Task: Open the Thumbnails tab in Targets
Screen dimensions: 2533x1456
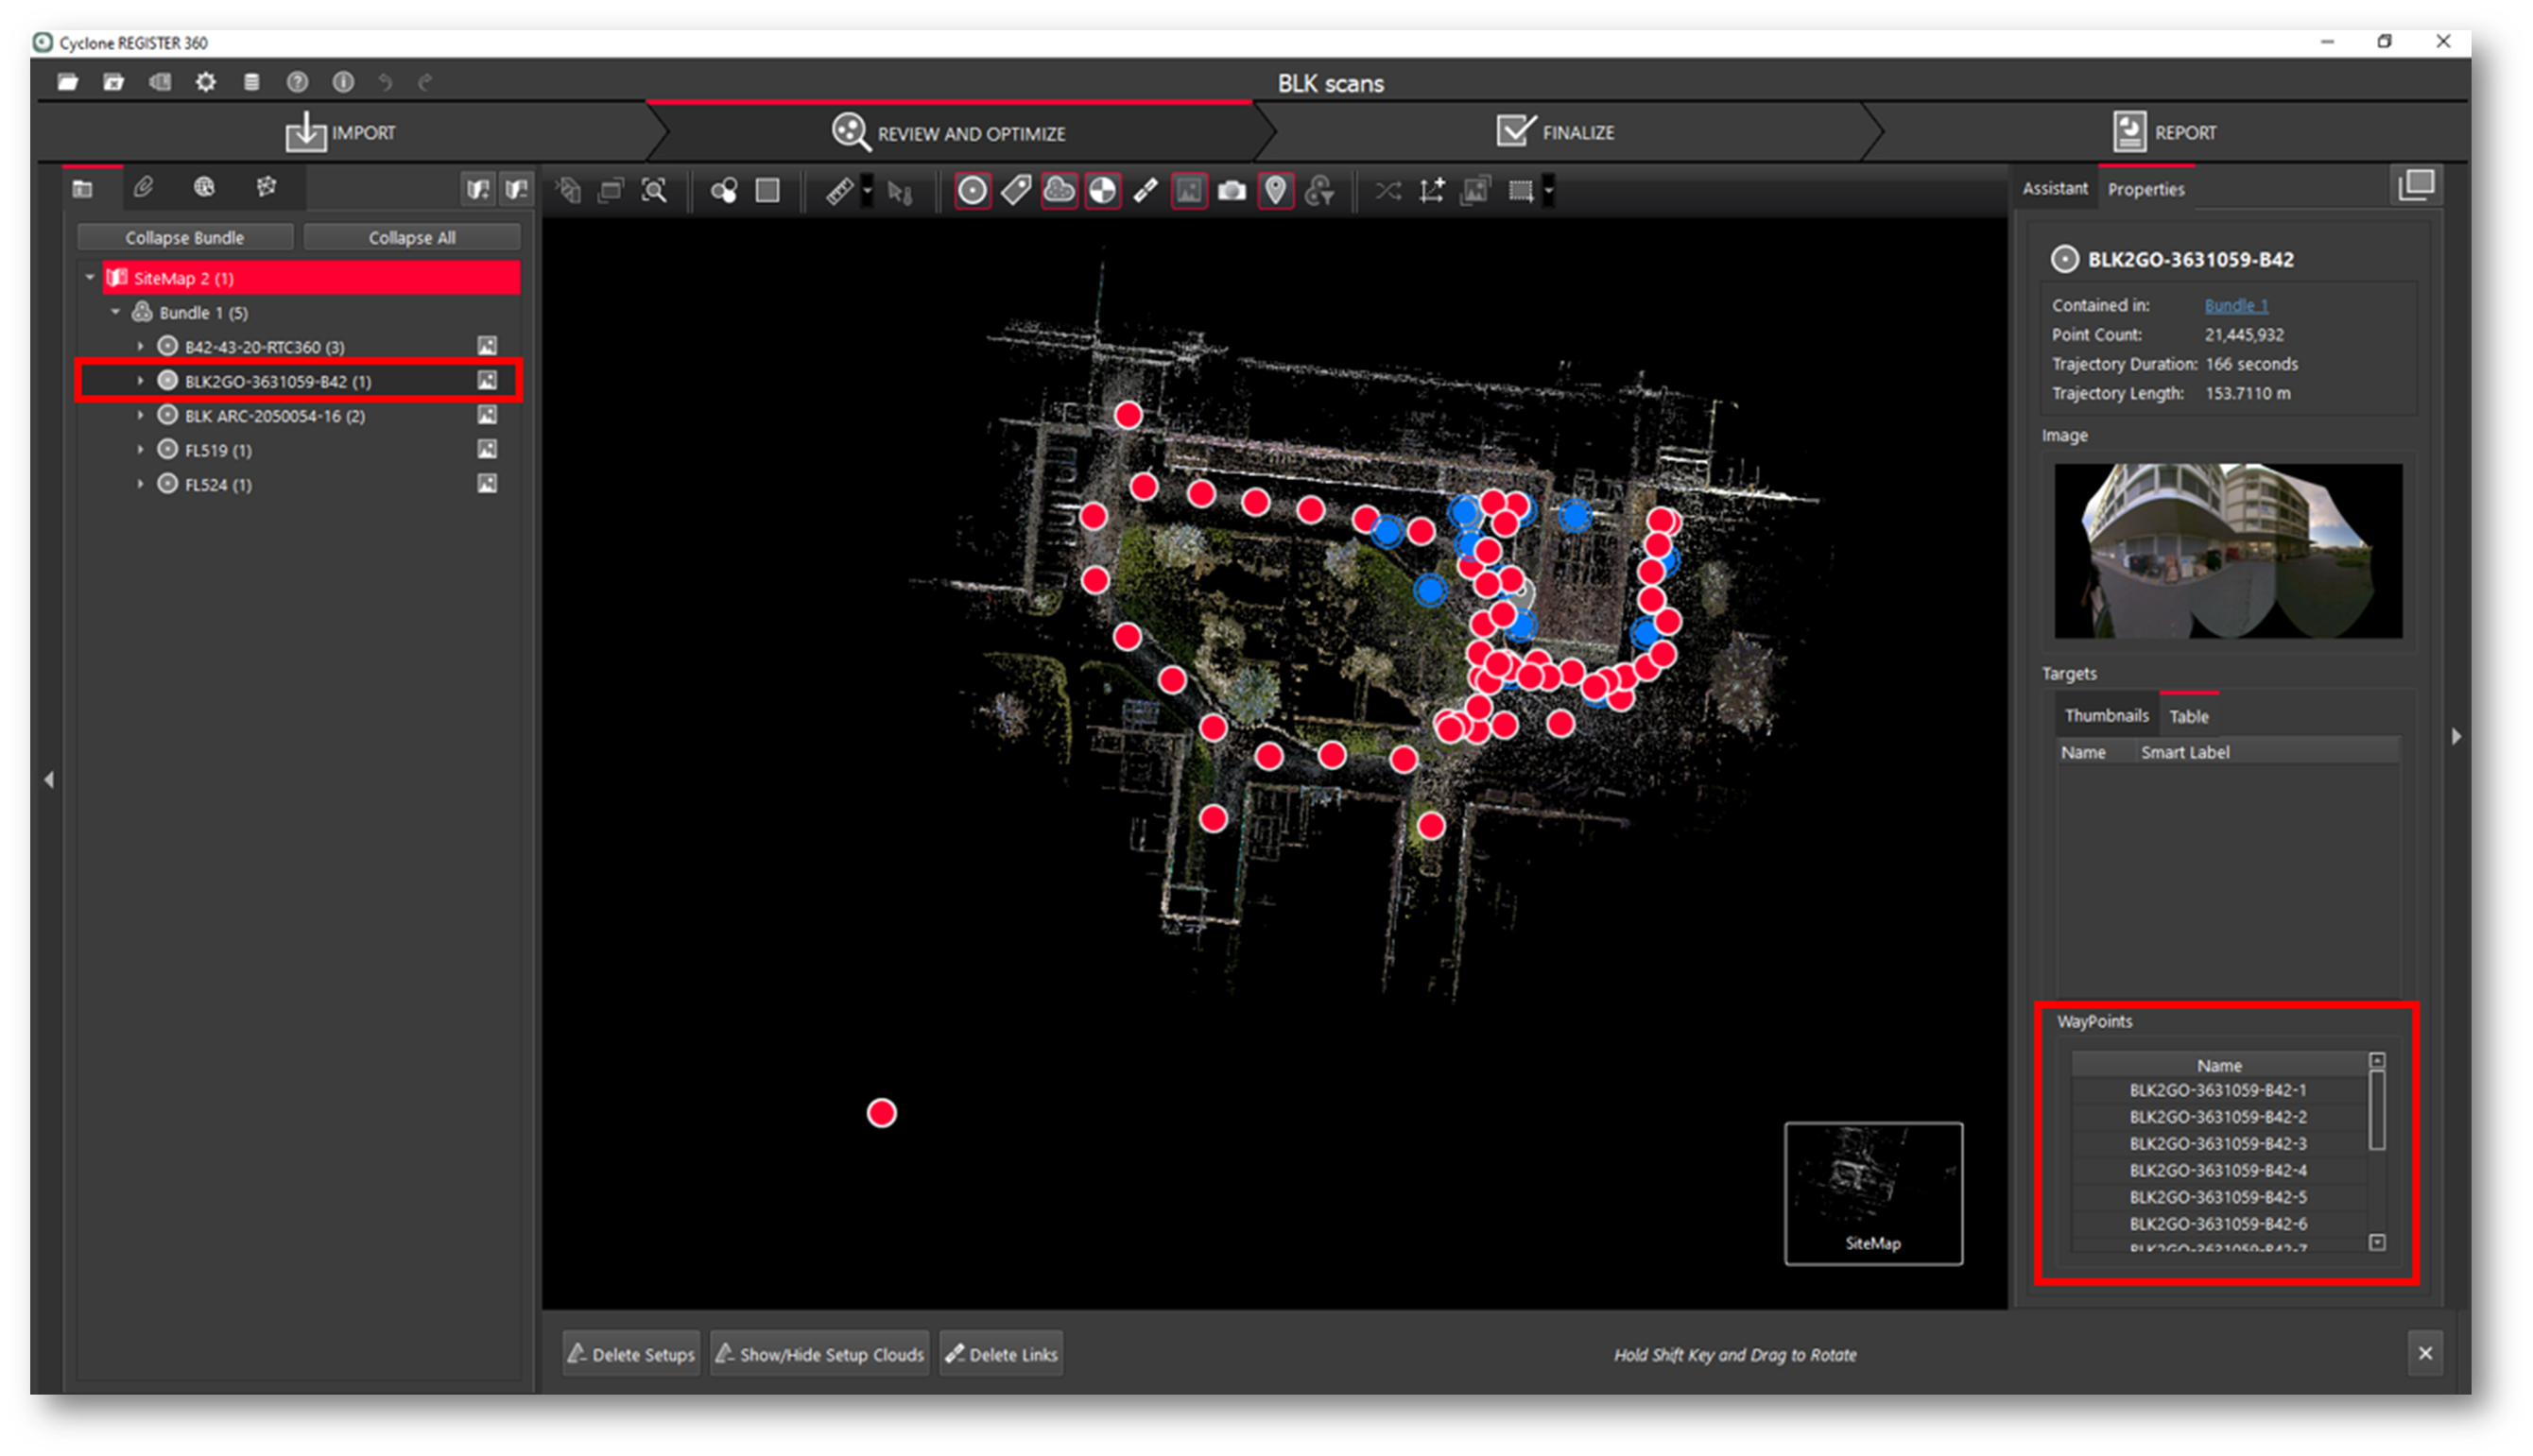Action: click(x=2106, y=715)
